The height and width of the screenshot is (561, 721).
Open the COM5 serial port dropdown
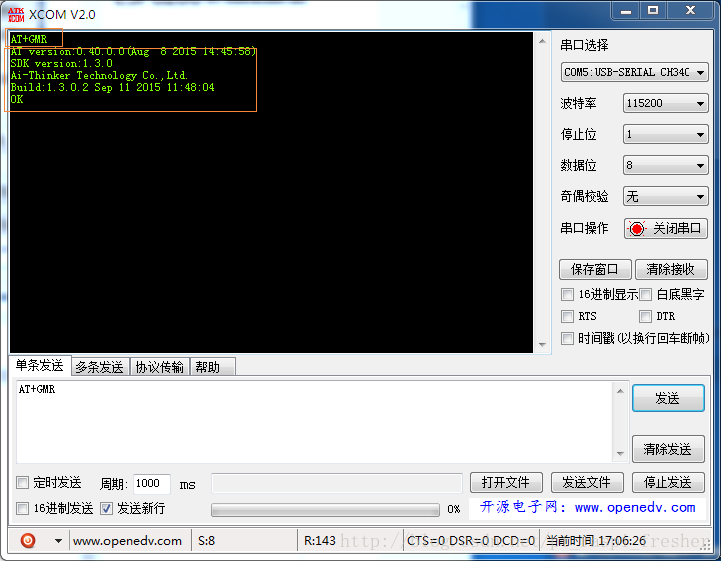pos(635,72)
